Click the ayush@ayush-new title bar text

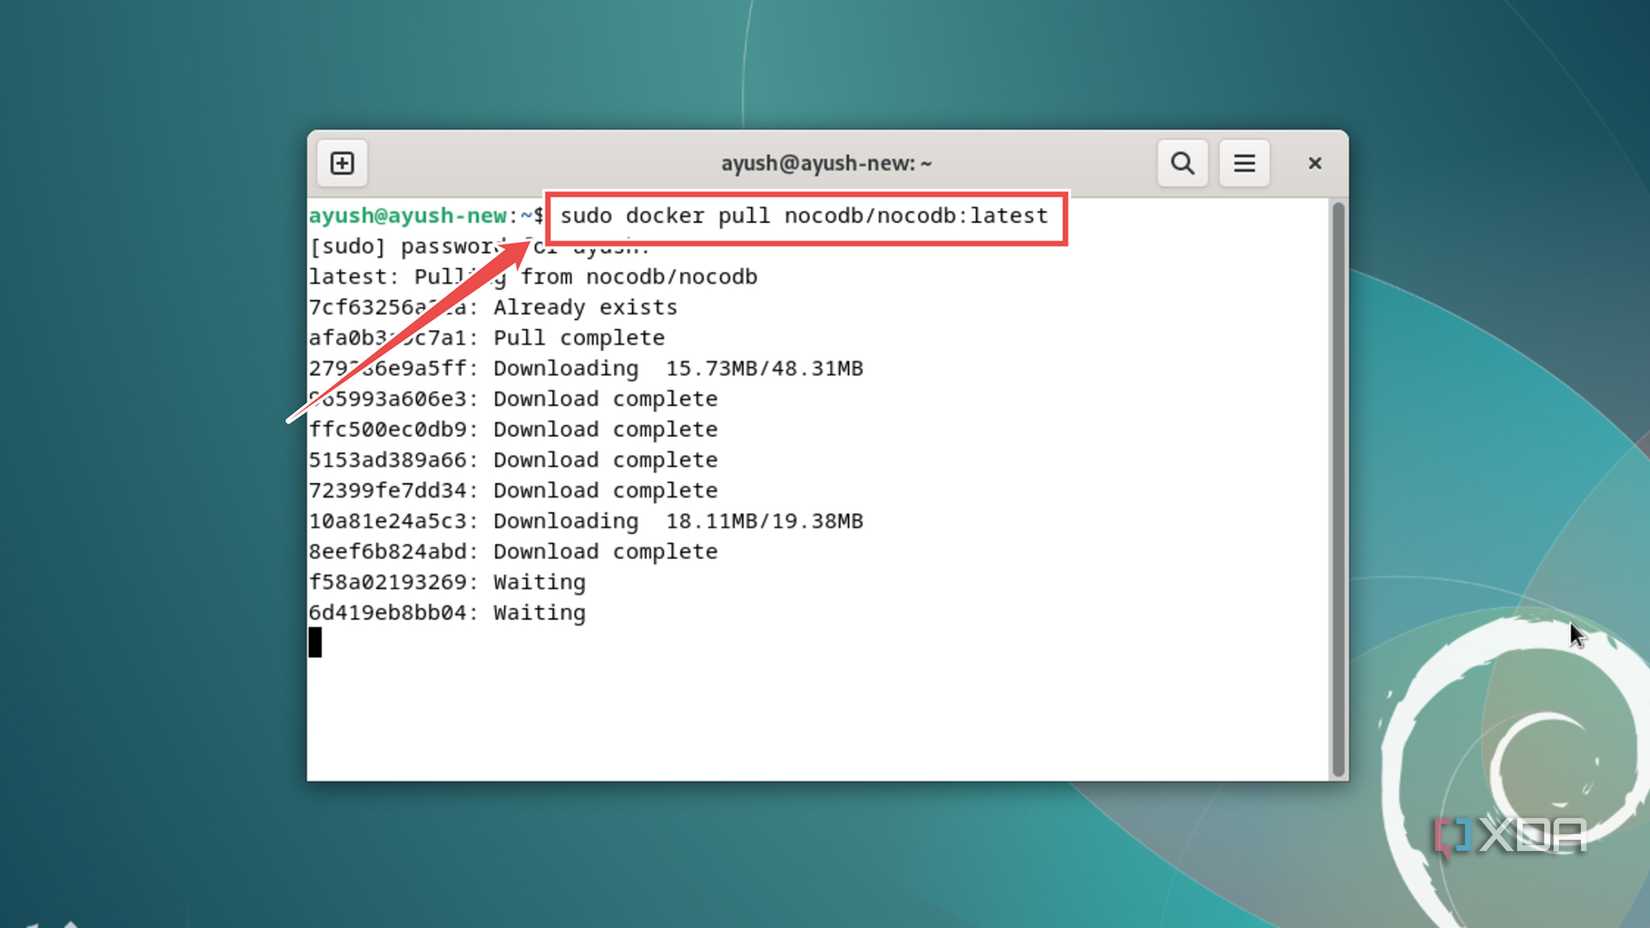coord(826,162)
